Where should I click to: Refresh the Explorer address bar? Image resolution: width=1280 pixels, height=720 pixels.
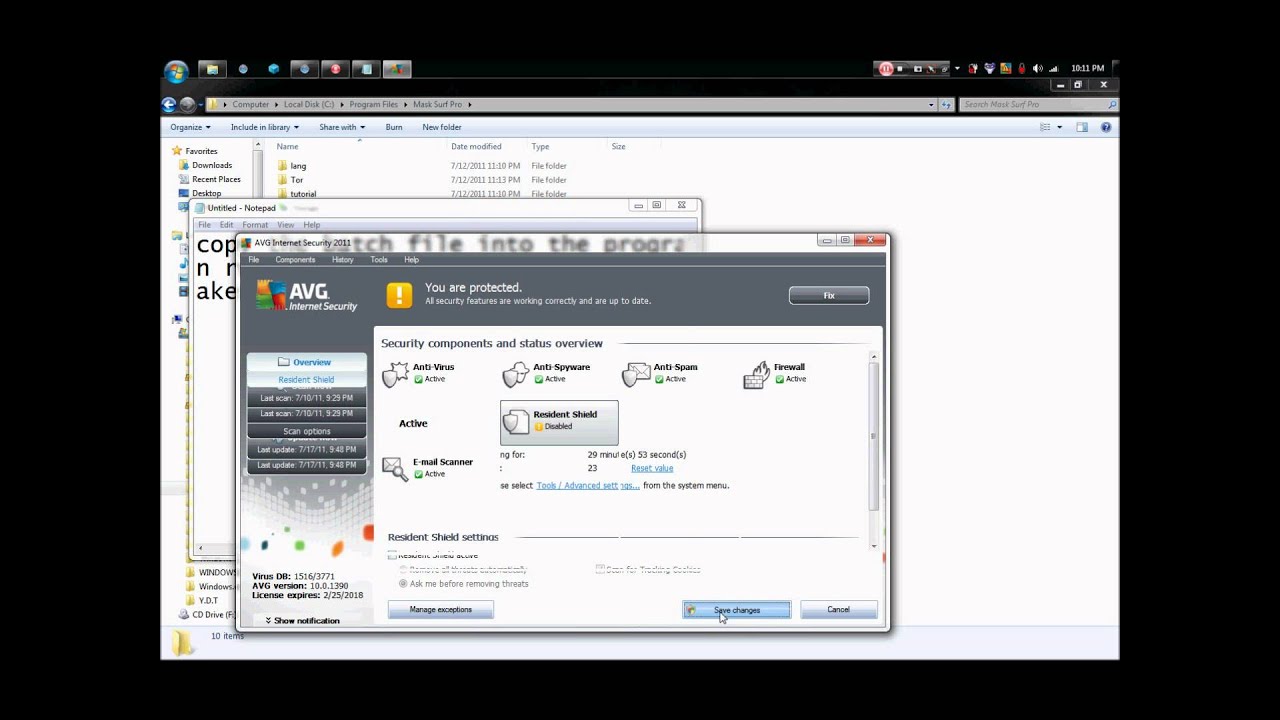tap(946, 104)
